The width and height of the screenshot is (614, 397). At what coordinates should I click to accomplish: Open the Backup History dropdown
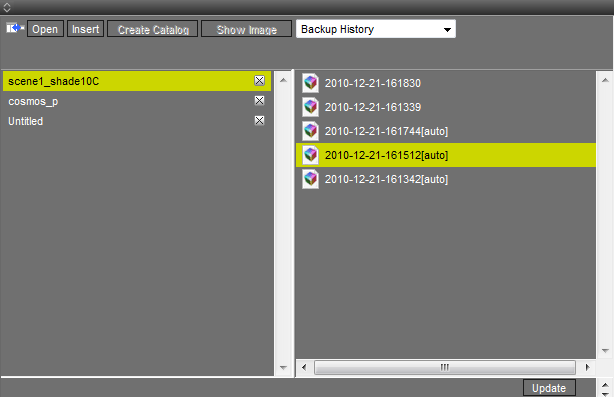pyautogui.click(x=376, y=29)
